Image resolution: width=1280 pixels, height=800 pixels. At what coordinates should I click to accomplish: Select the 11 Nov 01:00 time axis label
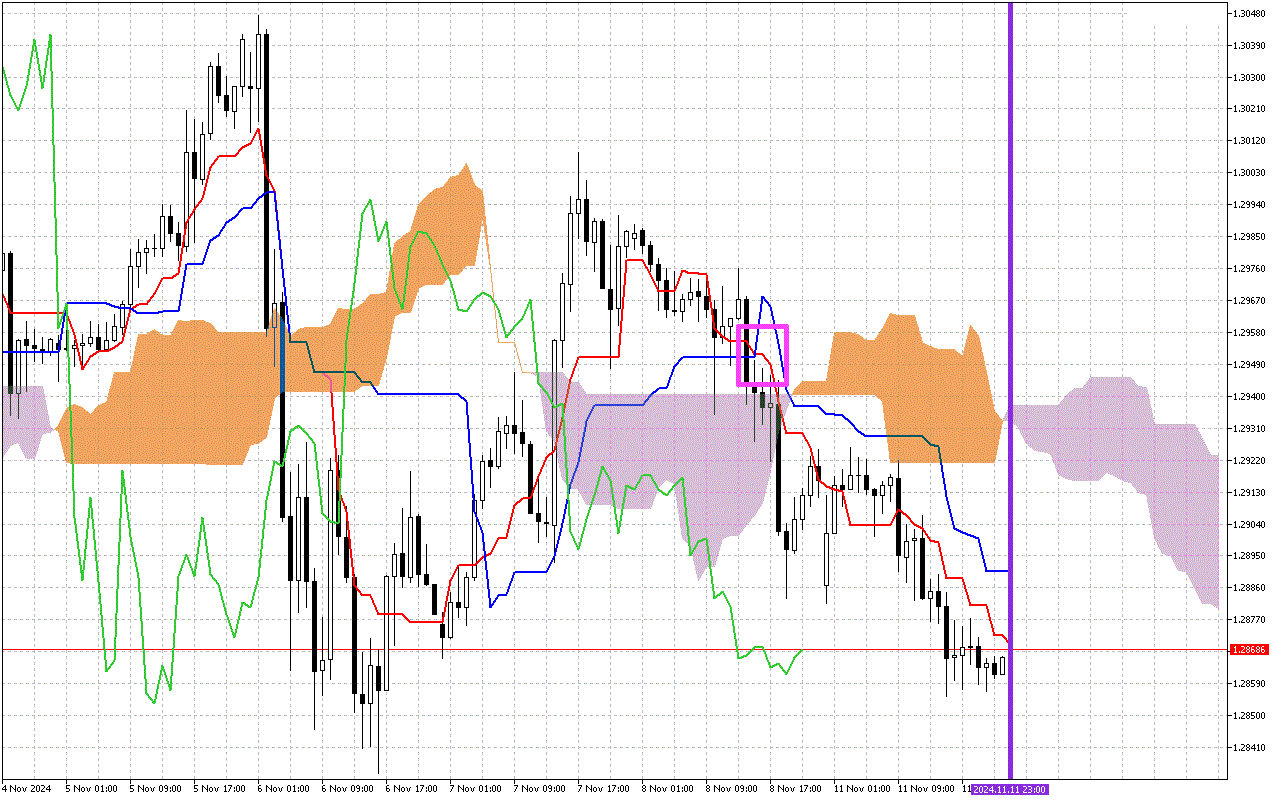point(862,789)
